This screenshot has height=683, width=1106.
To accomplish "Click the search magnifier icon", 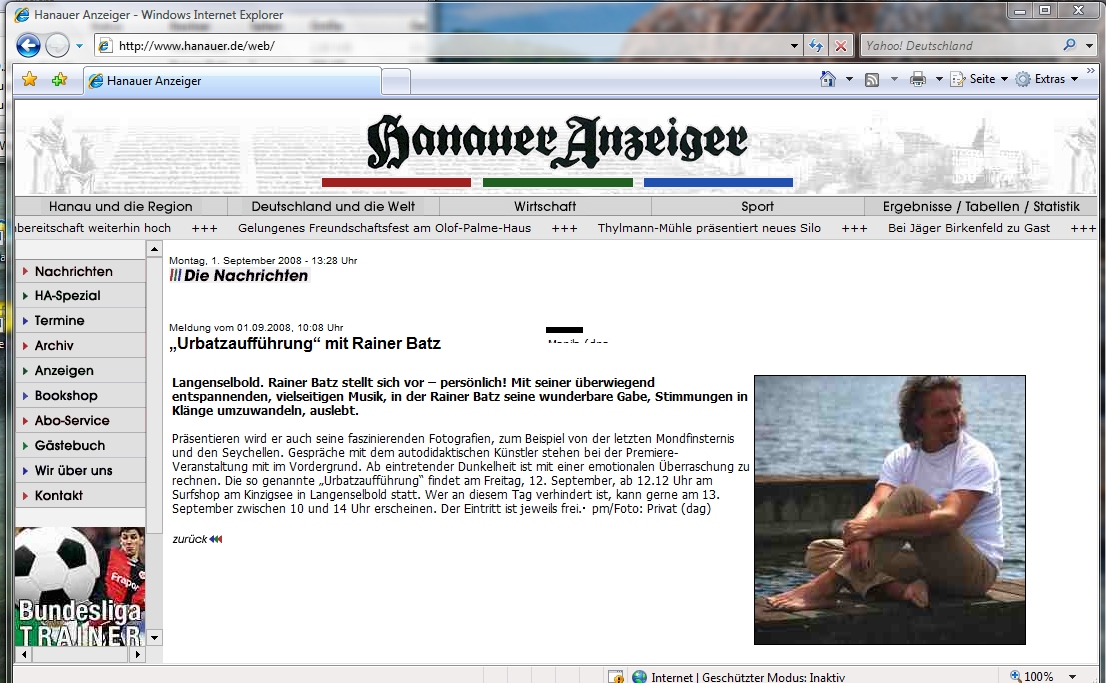I will (x=1069, y=45).
